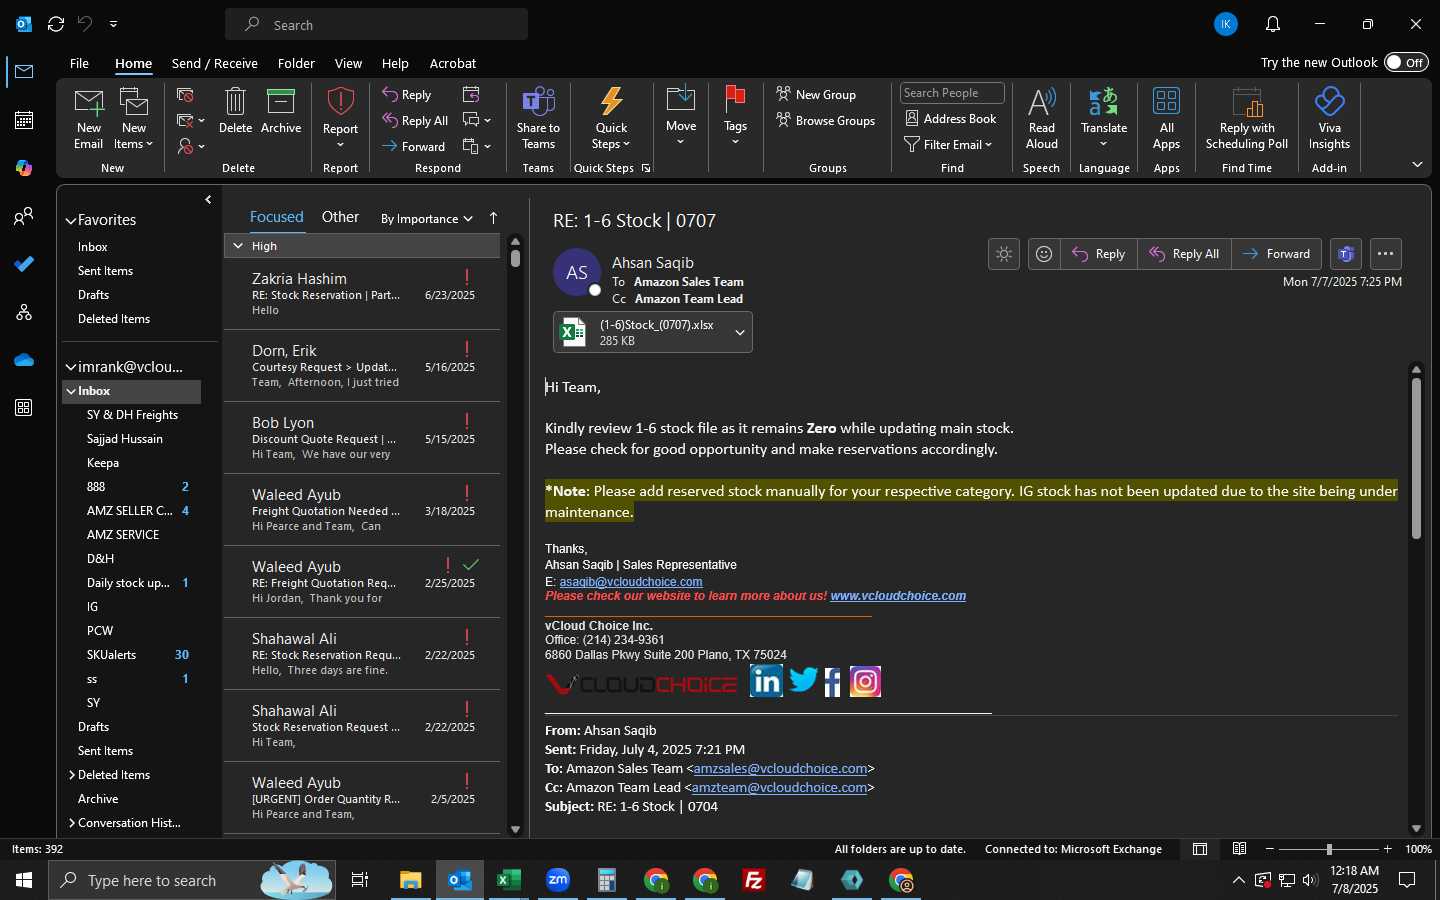The image size is (1440, 900).
Task: Open Calendar from left navigation bar
Action: [24, 120]
